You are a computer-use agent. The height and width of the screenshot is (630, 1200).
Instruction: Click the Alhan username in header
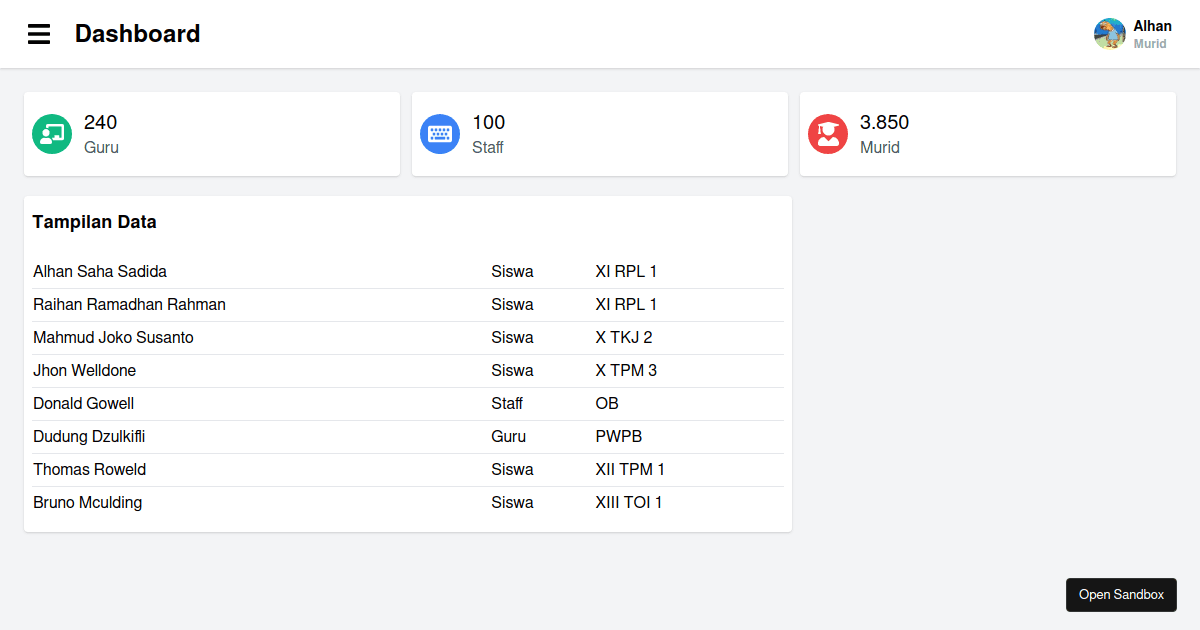[1153, 26]
